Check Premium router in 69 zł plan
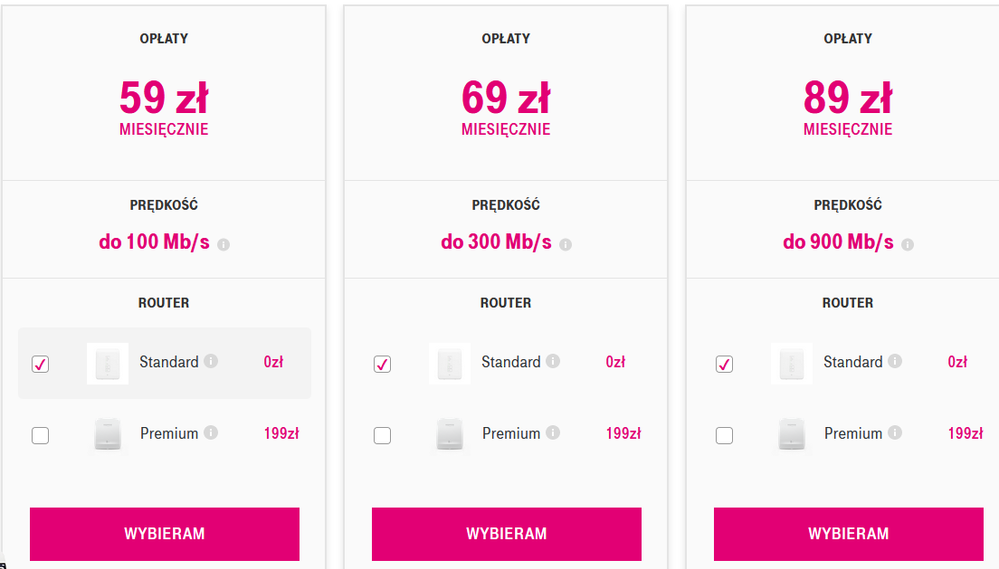Viewport: 999px width, 569px height. [382, 435]
